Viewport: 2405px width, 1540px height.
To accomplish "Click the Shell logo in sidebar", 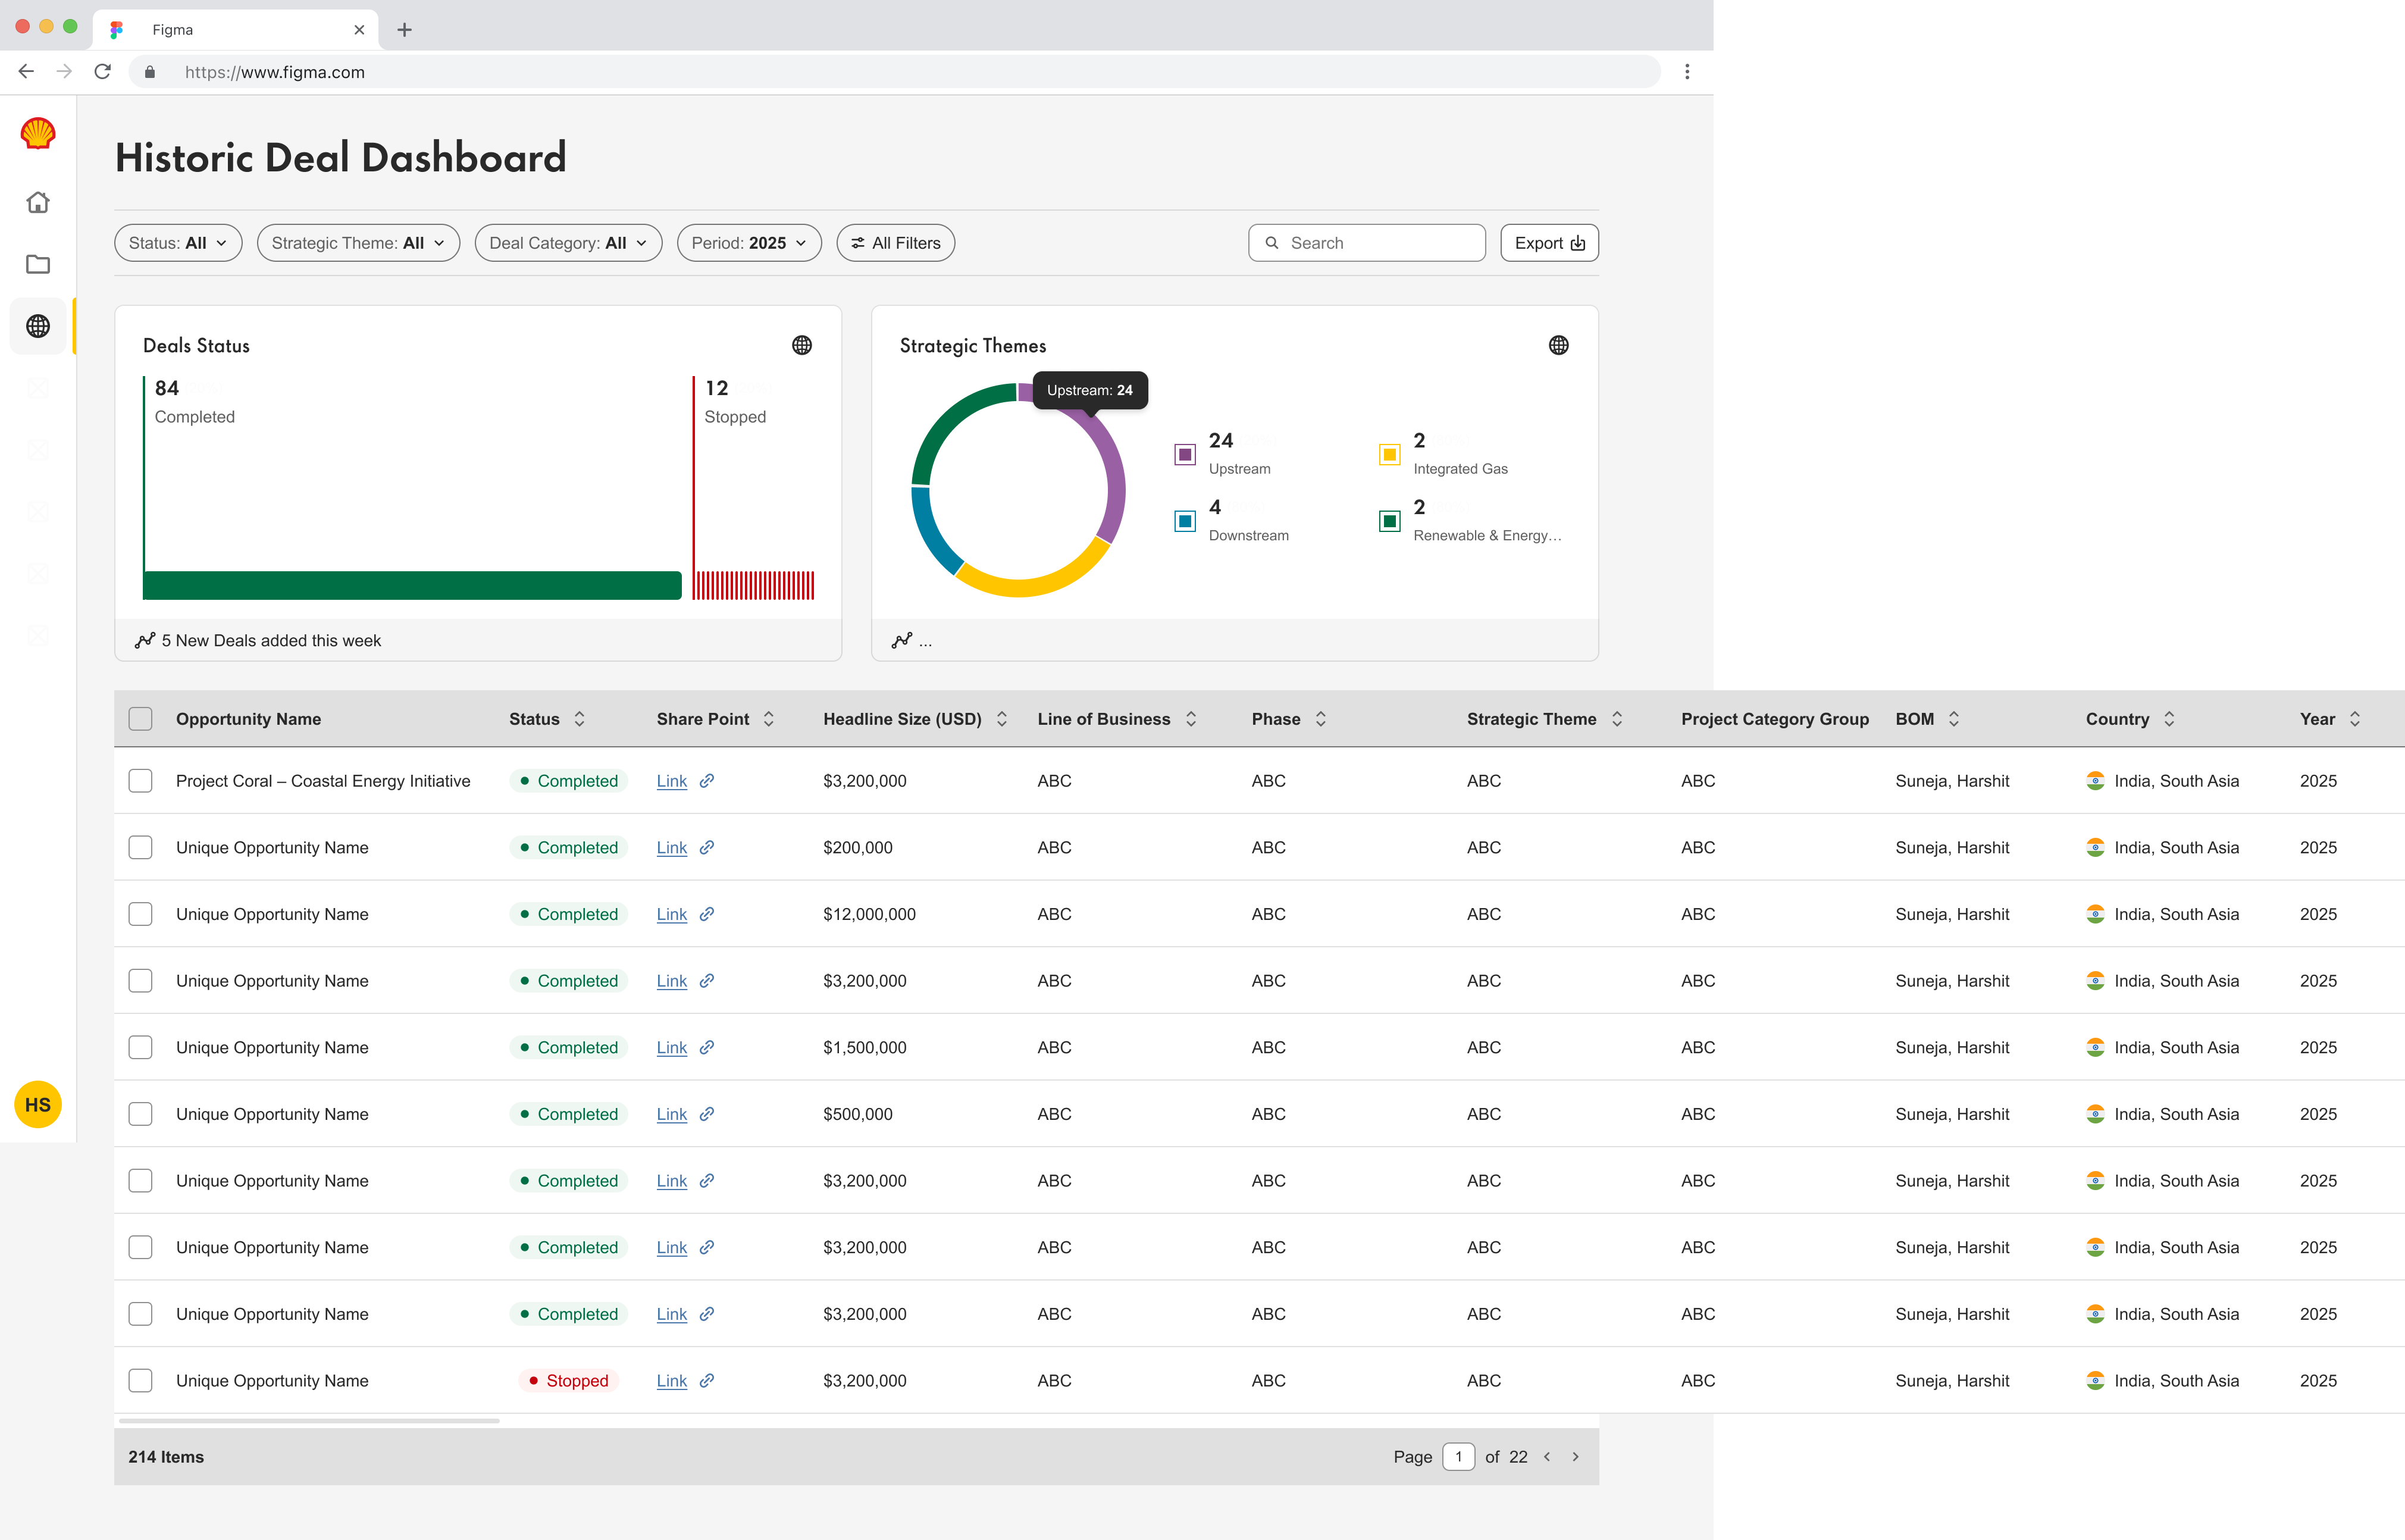I will (38, 133).
